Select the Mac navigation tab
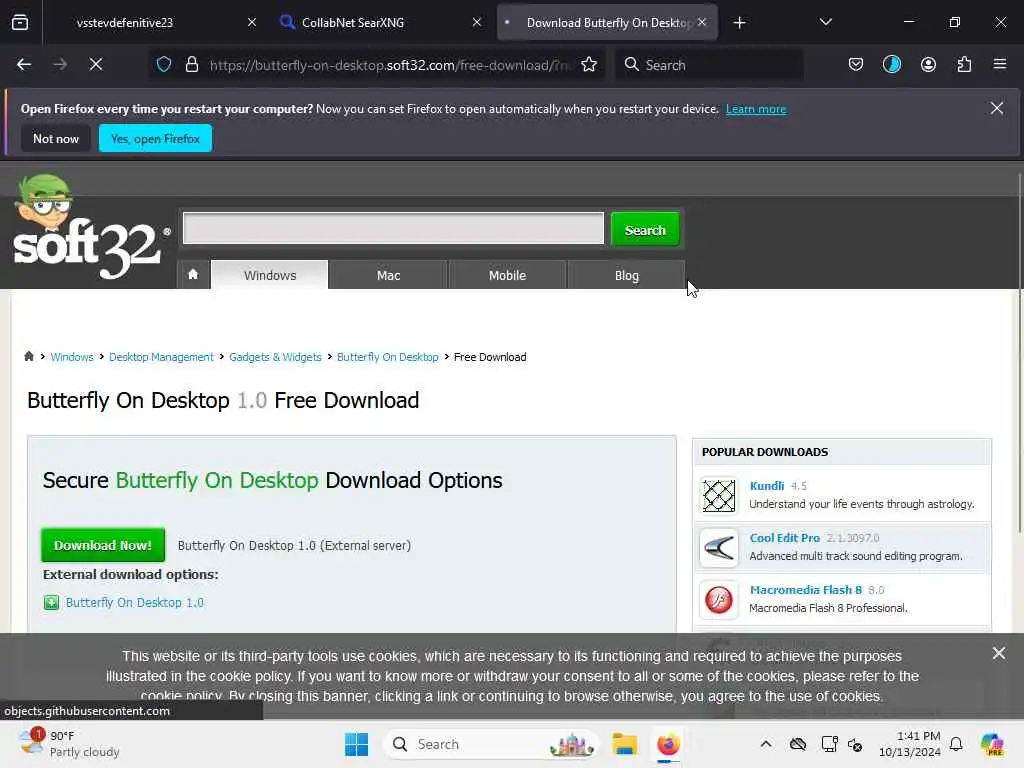 389,275
